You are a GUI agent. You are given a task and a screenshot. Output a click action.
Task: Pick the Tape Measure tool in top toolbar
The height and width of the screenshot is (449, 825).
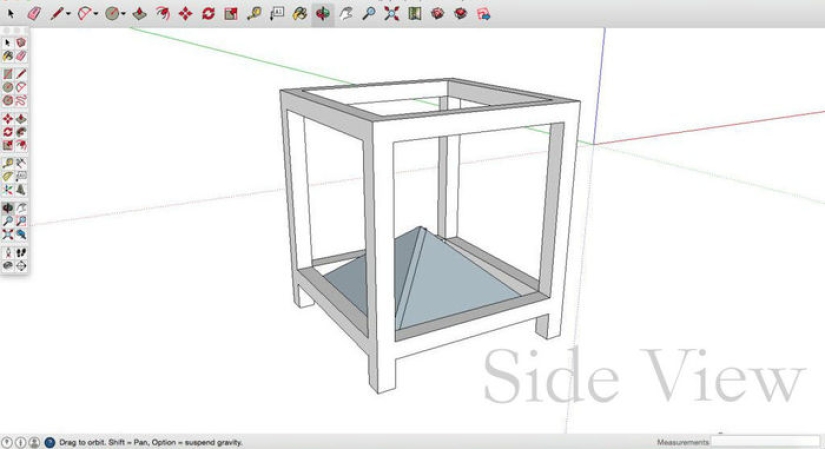click(x=254, y=13)
